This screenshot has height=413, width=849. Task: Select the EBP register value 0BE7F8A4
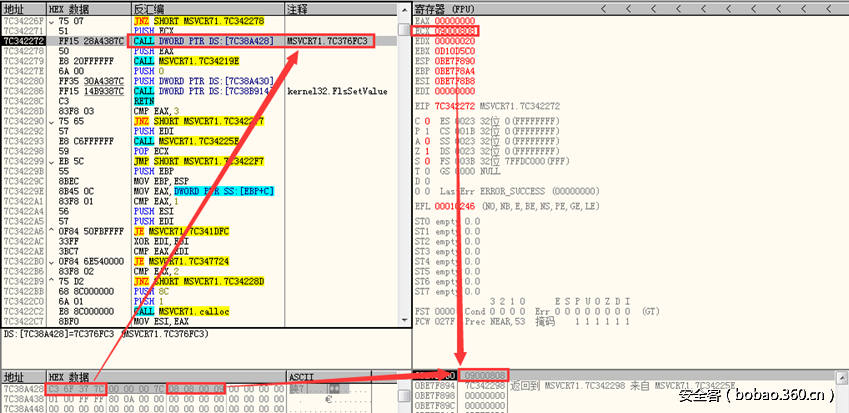pyautogui.click(x=456, y=71)
